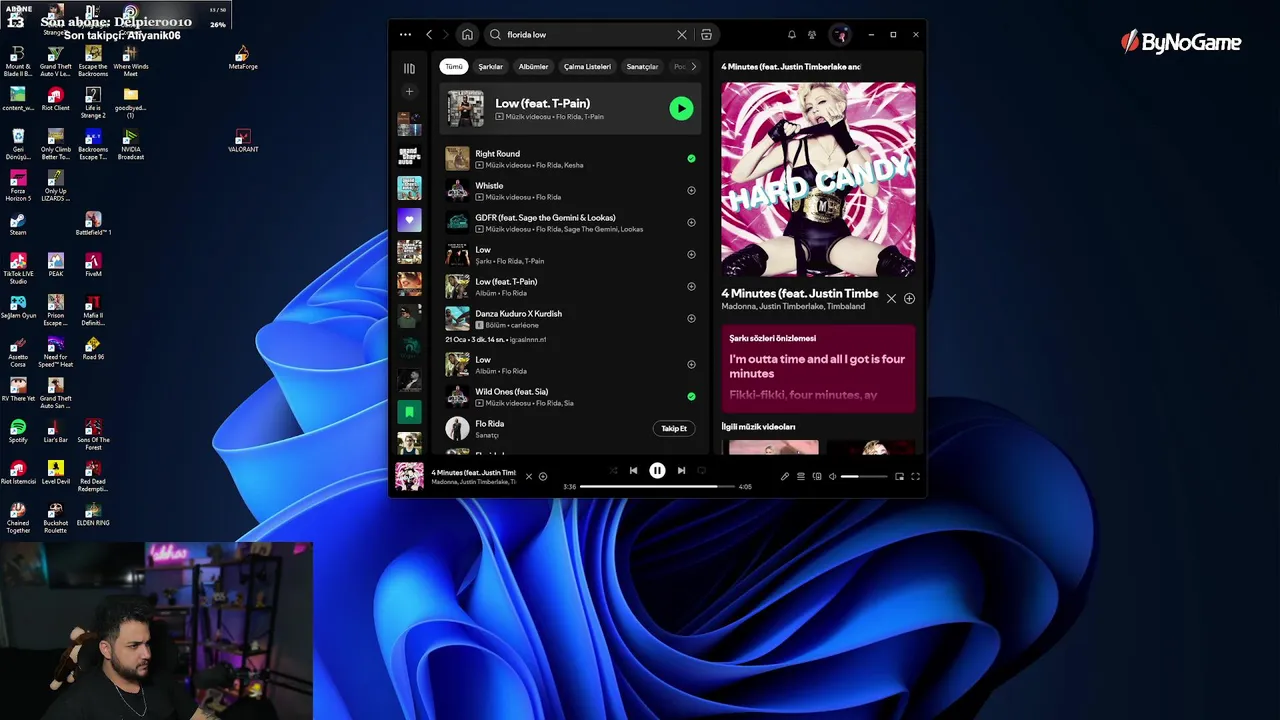Screen dimensions: 1280x720
Task: Open Steam desktop shortcut
Action: pyautogui.click(x=18, y=224)
